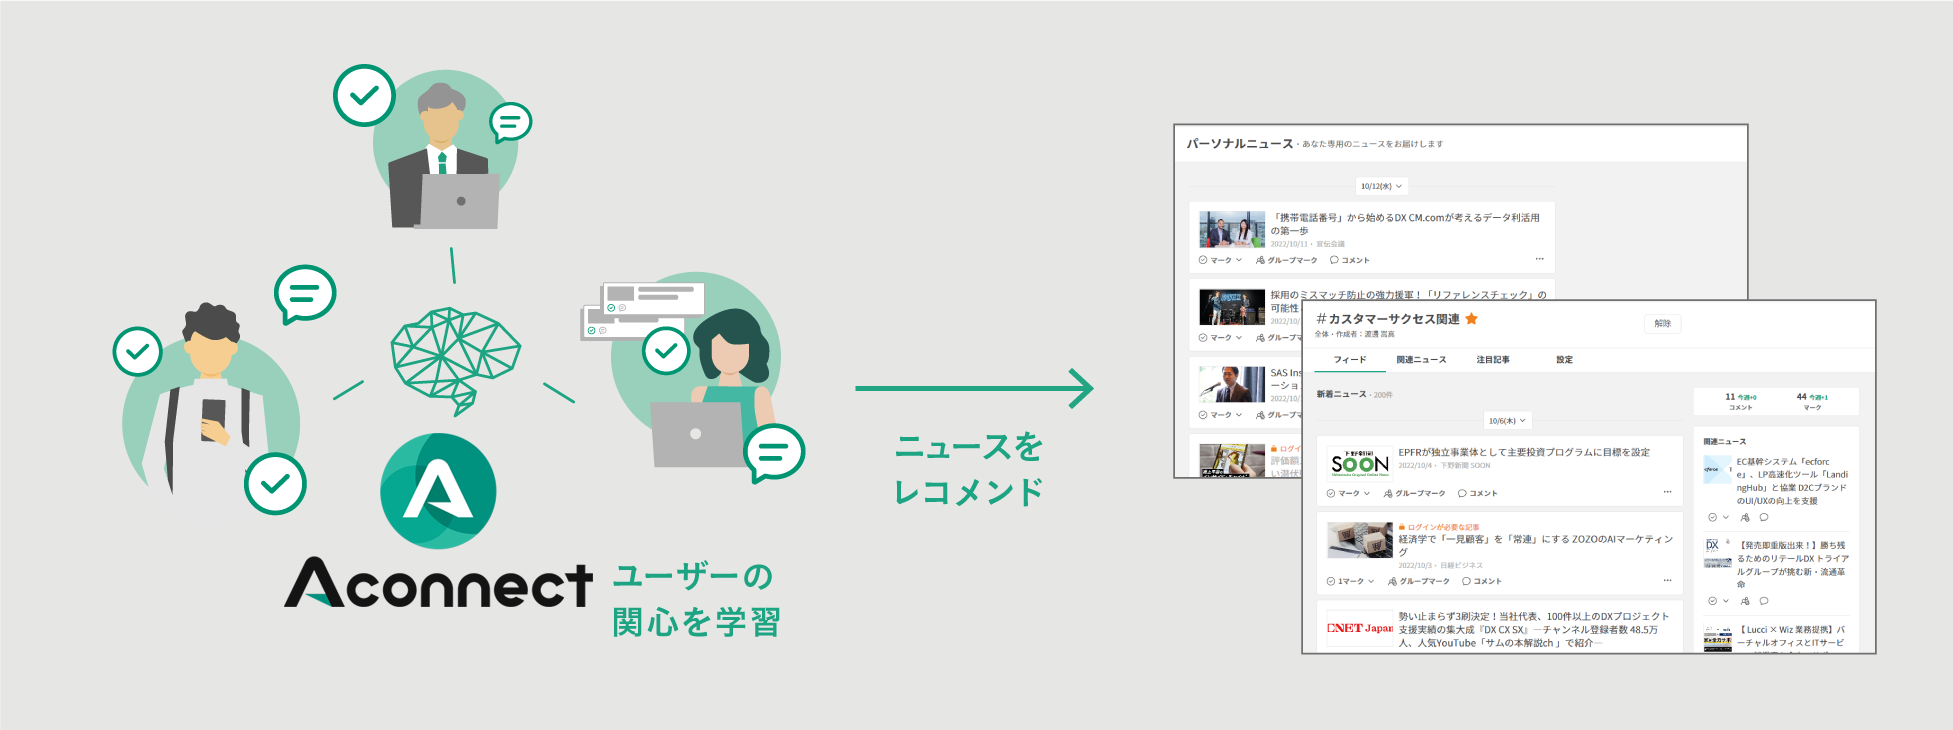Click the 11 コメント counter
The height and width of the screenshot is (730, 1953).
pos(1740,402)
